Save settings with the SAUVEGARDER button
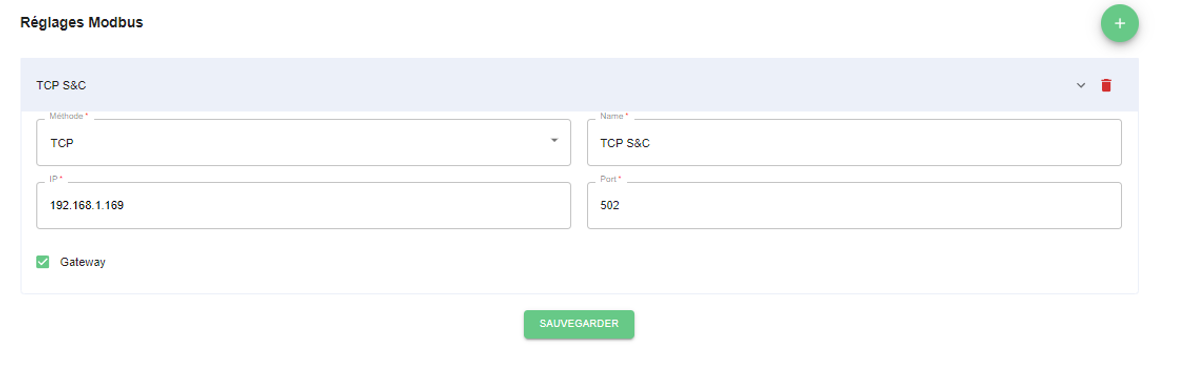 tap(579, 324)
